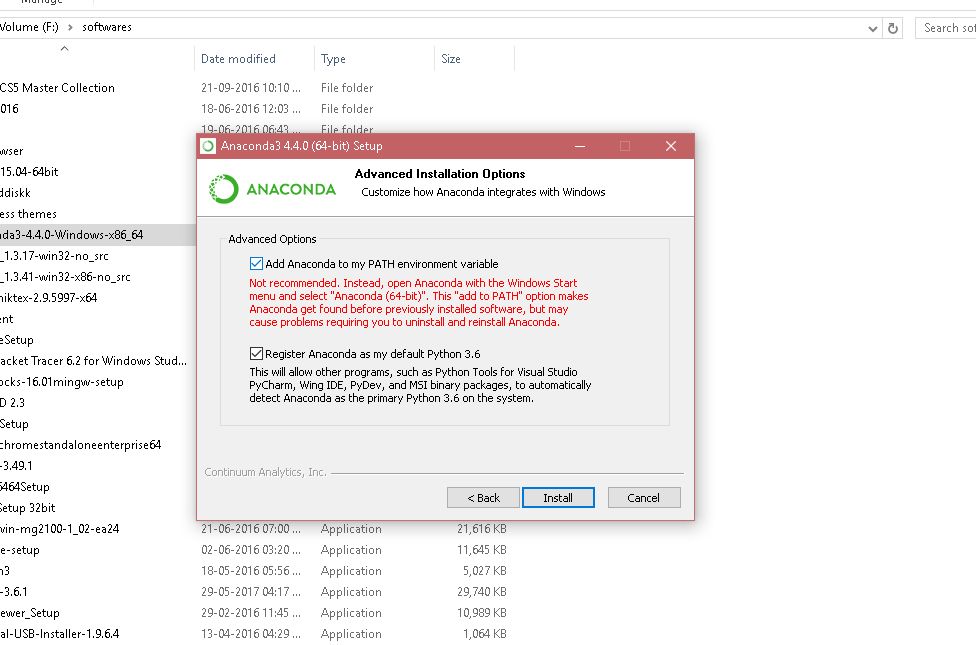Select the -3.49.1 file
The width and height of the screenshot is (976, 645).
16,466
